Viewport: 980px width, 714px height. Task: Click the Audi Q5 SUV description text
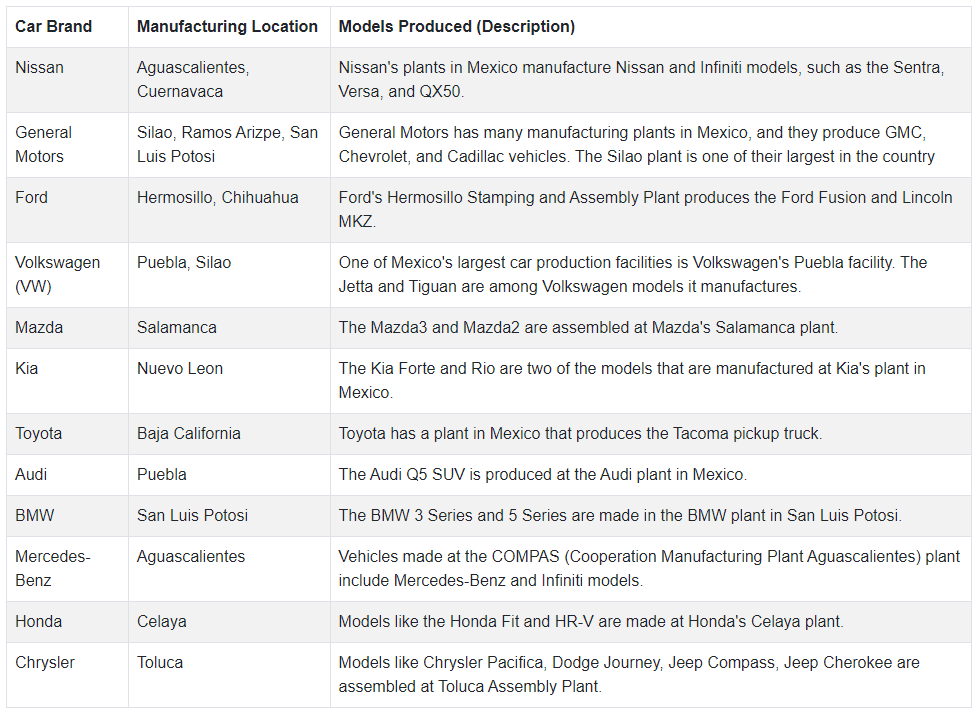coord(542,475)
